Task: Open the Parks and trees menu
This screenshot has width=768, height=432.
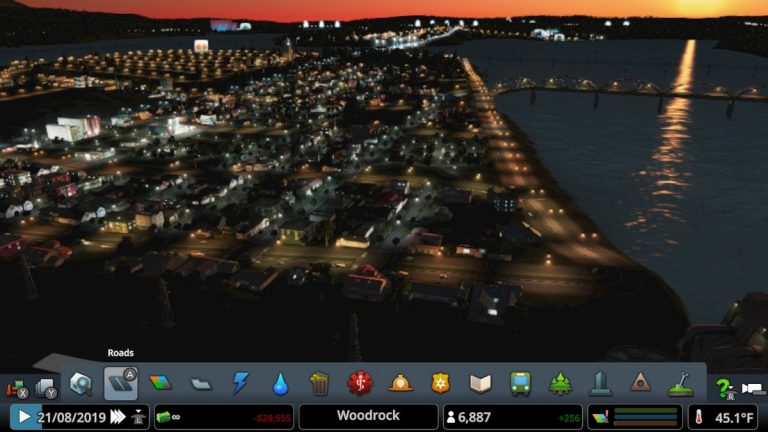Action: tap(560, 383)
